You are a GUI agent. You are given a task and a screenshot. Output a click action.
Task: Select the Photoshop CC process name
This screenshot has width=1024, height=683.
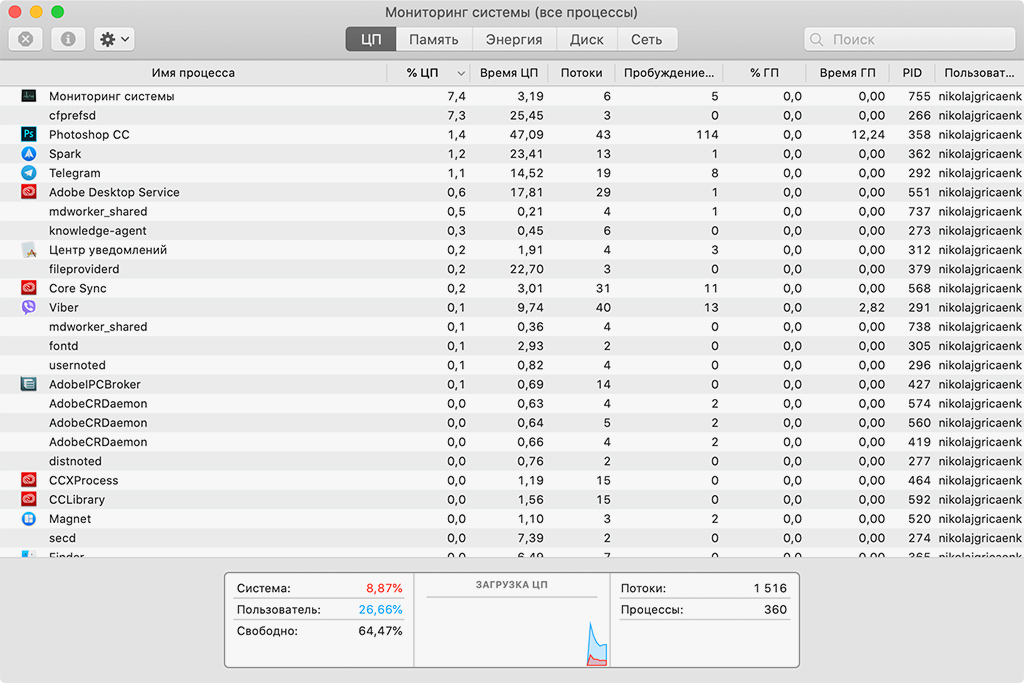pos(89,135)
